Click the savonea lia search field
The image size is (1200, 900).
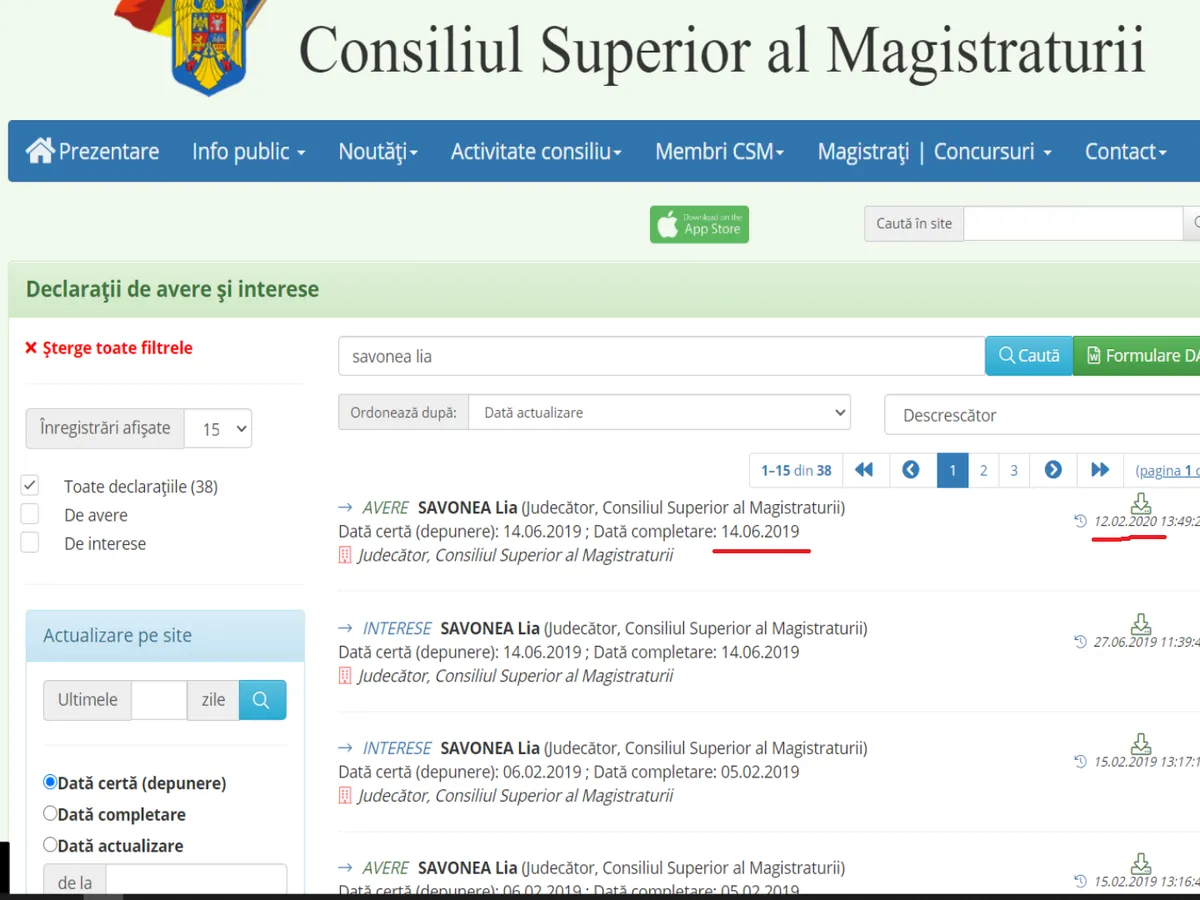pos(660,356)
